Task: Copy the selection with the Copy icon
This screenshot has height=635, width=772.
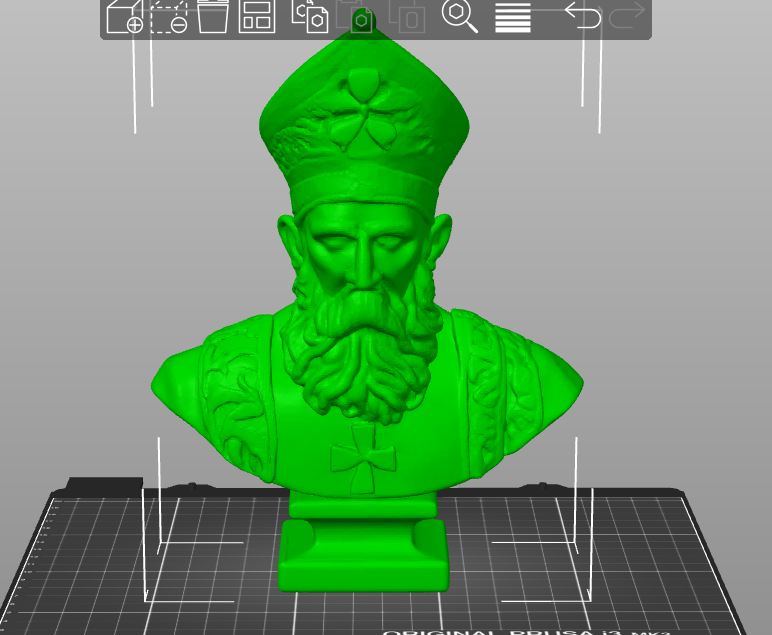Action: (x=310, y=16)
